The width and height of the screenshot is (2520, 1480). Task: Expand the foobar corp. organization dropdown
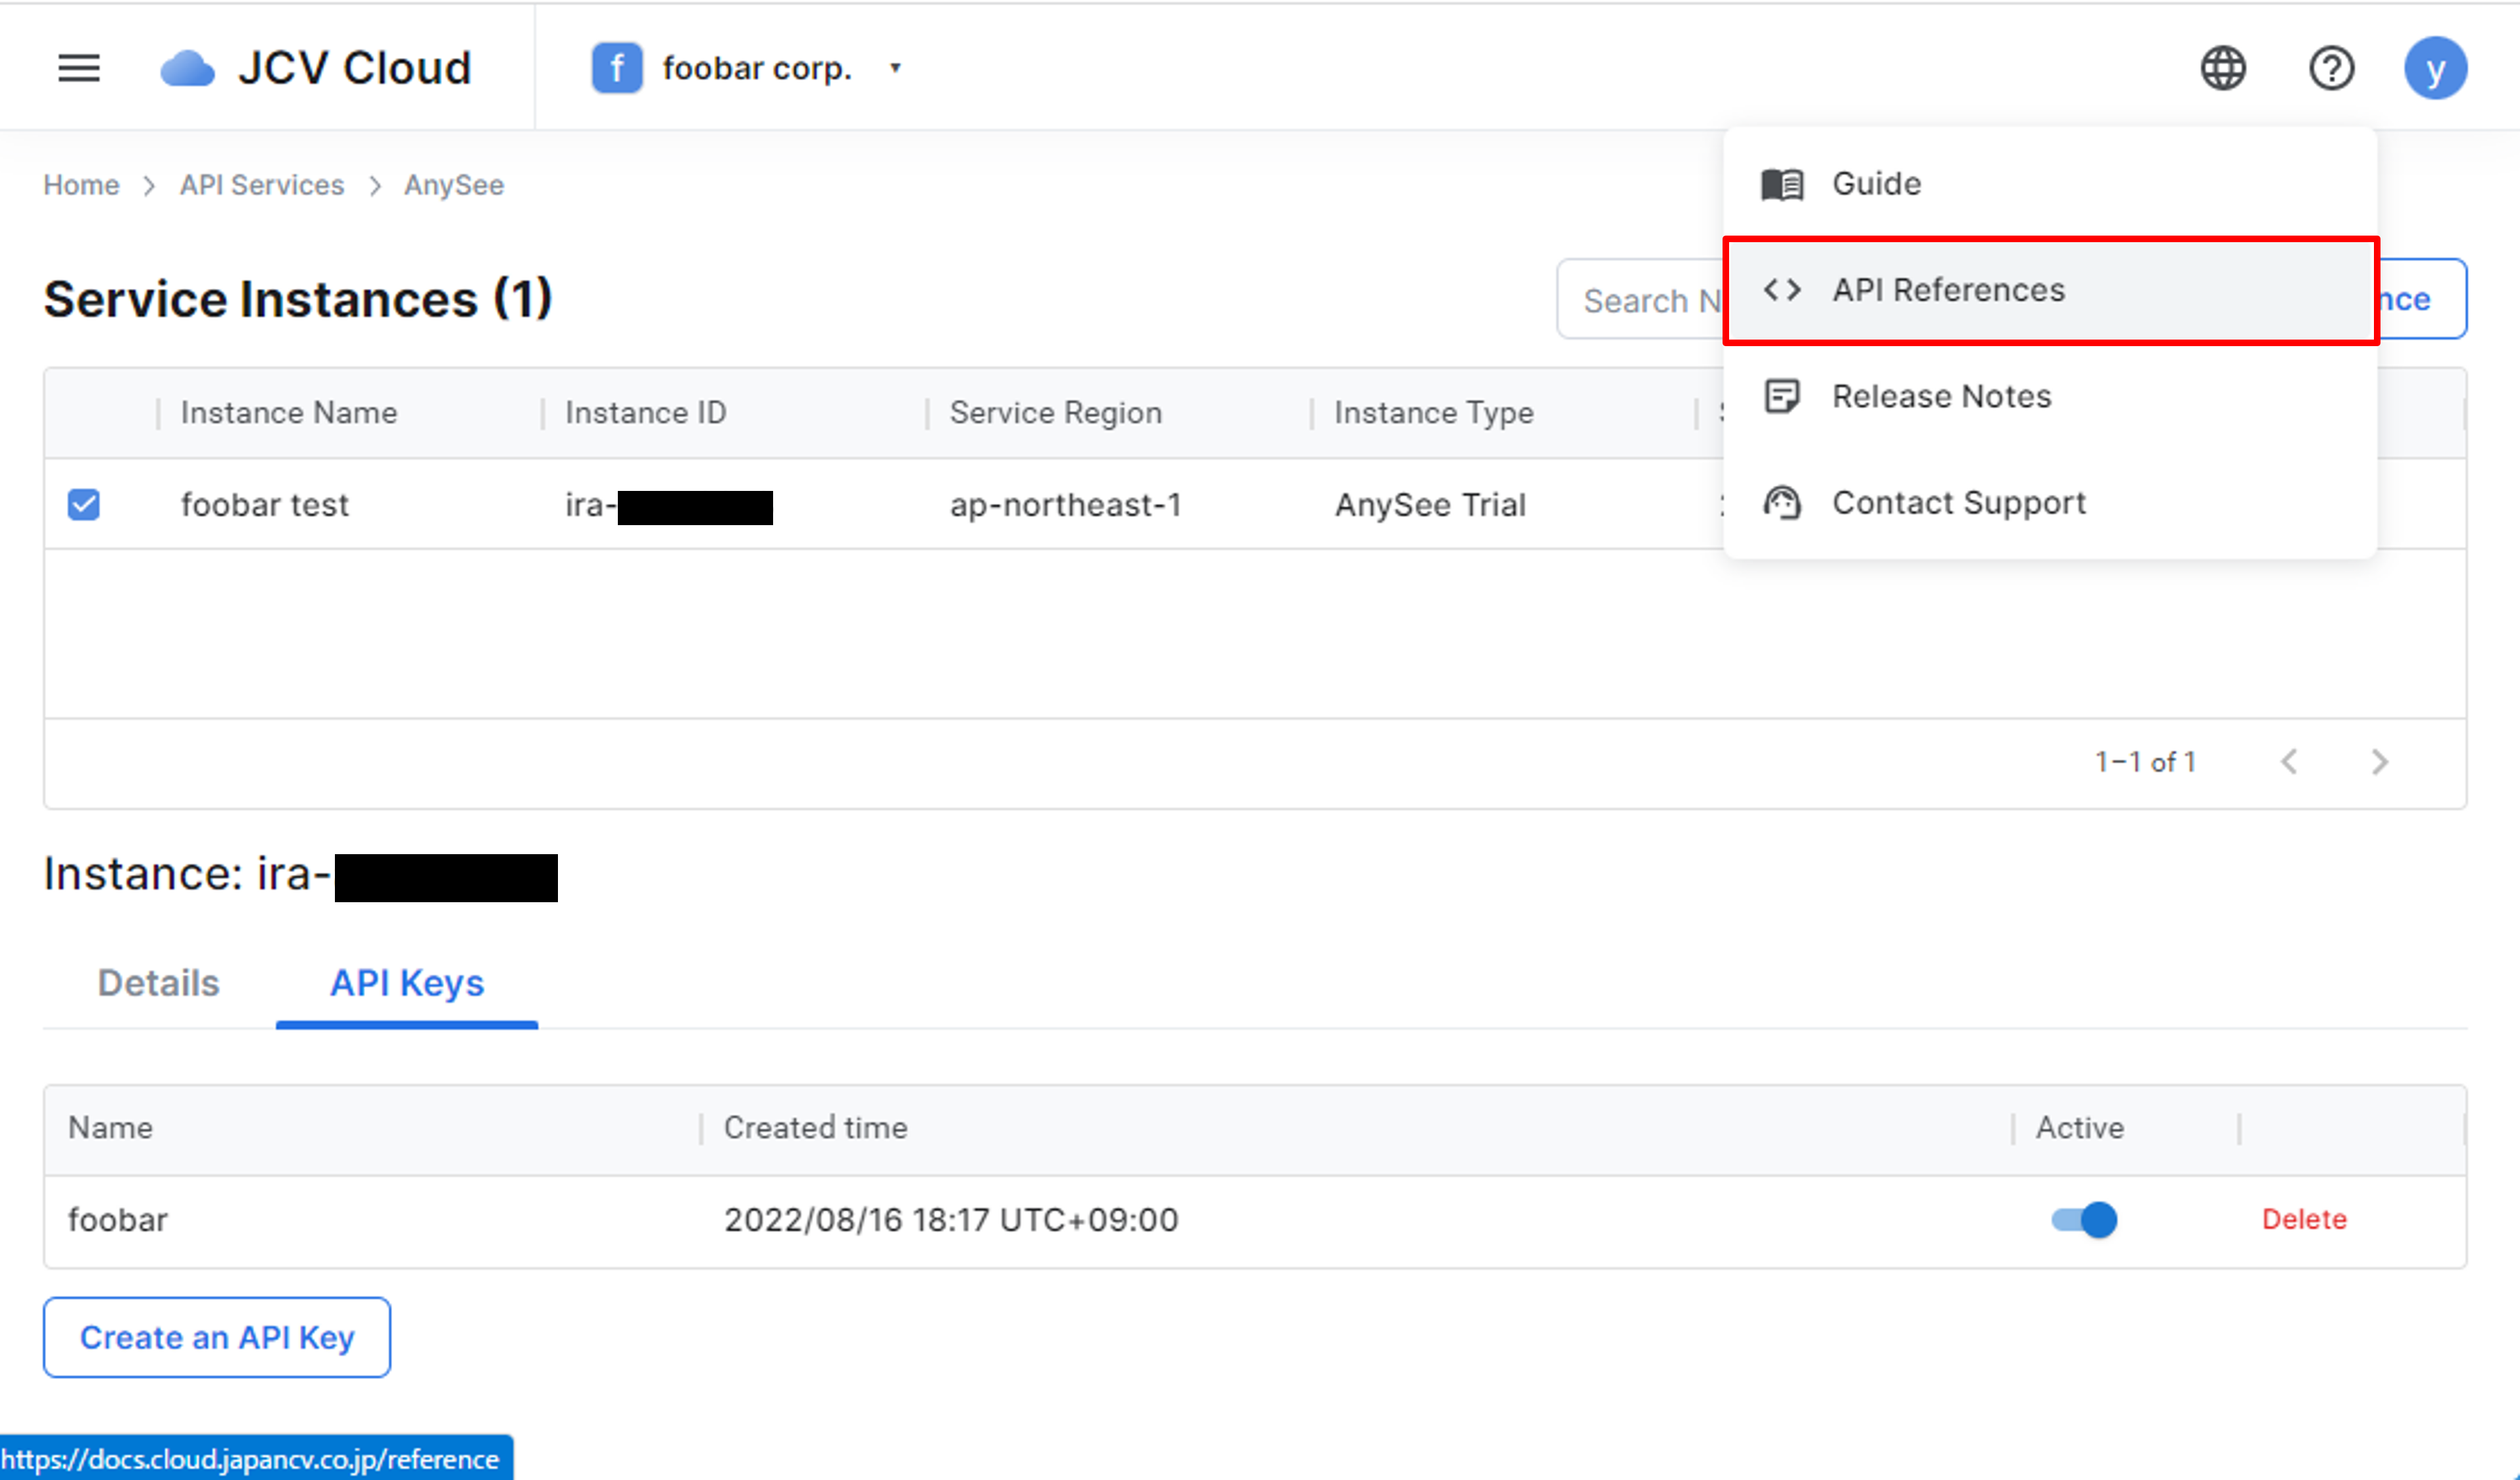point(895,68)
